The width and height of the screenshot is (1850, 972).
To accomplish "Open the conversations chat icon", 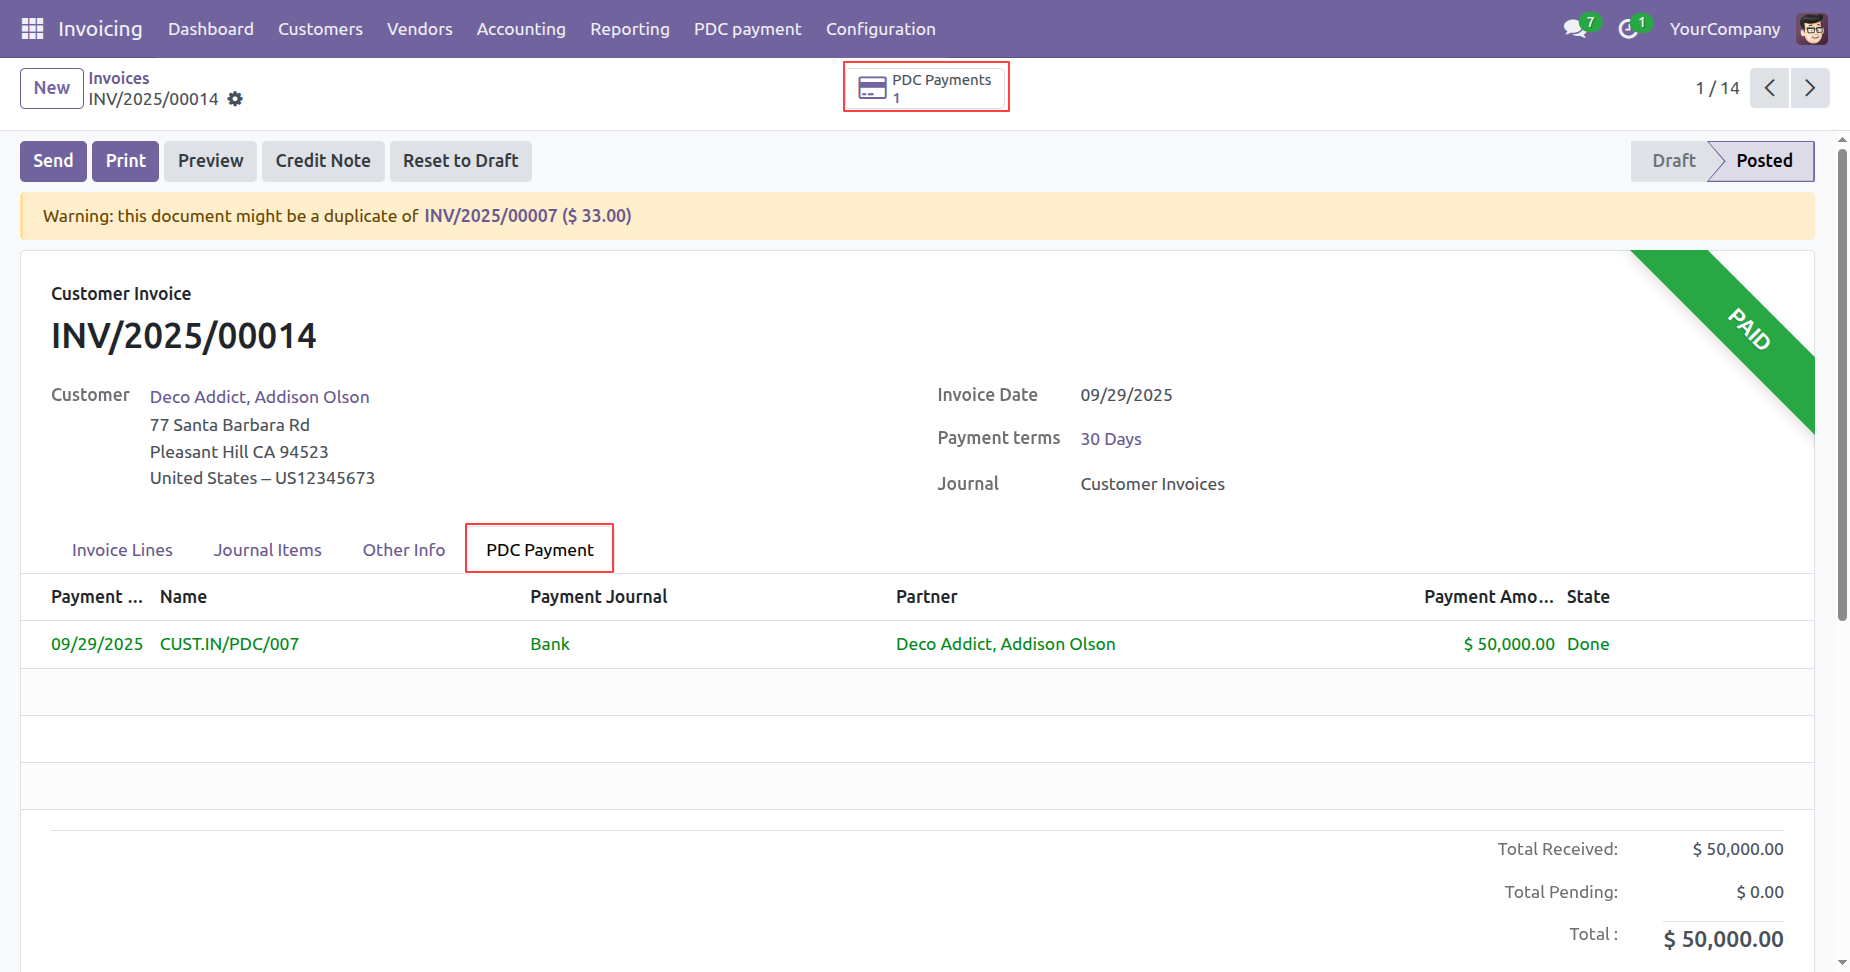I will (x=1575, y=29).
